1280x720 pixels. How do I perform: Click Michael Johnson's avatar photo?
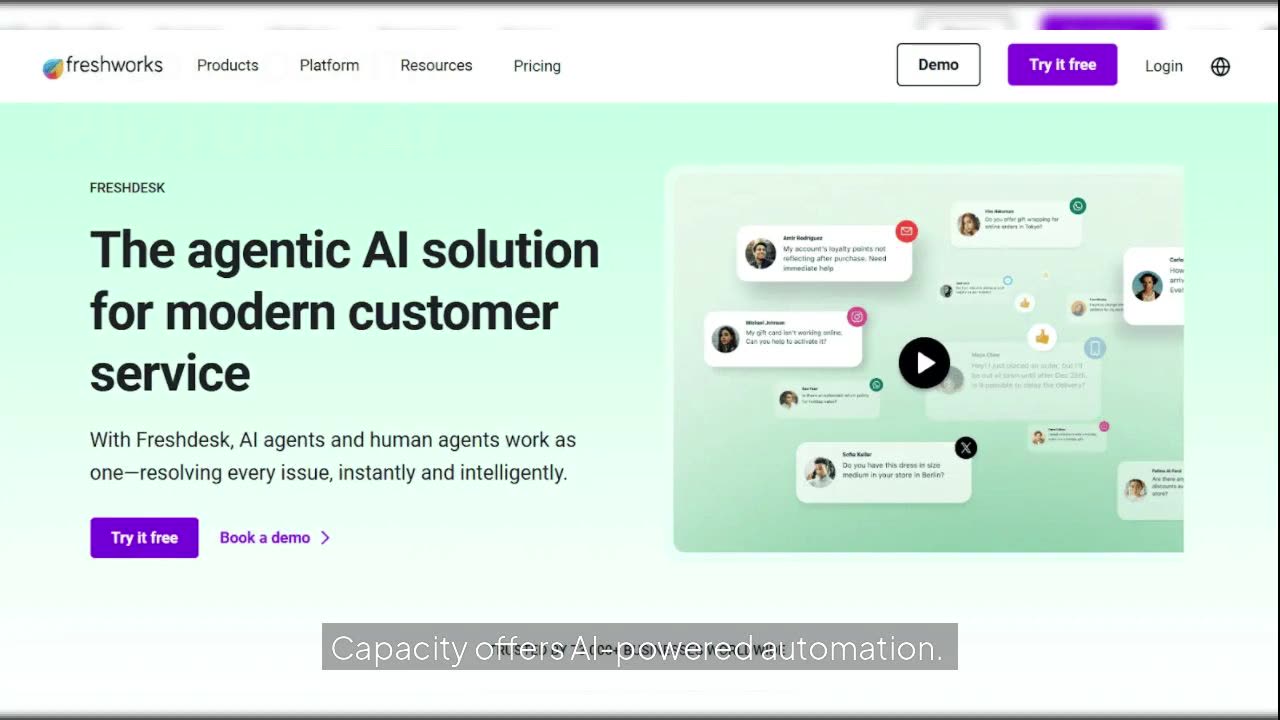(x=725, y=339)
